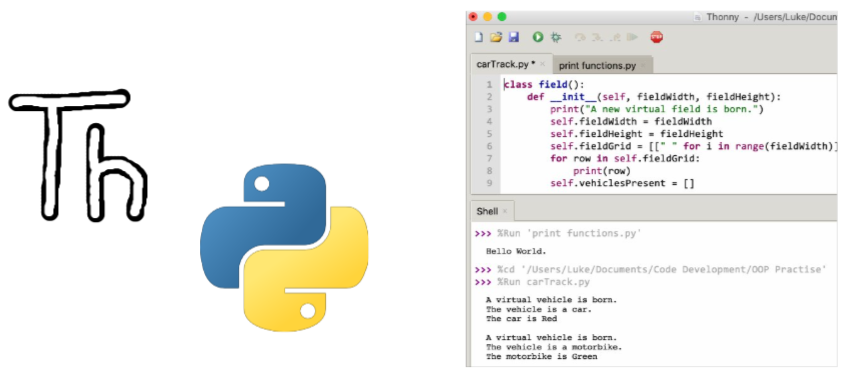Click the Python logo image
The image size is (854, 380).
[284, 248]
